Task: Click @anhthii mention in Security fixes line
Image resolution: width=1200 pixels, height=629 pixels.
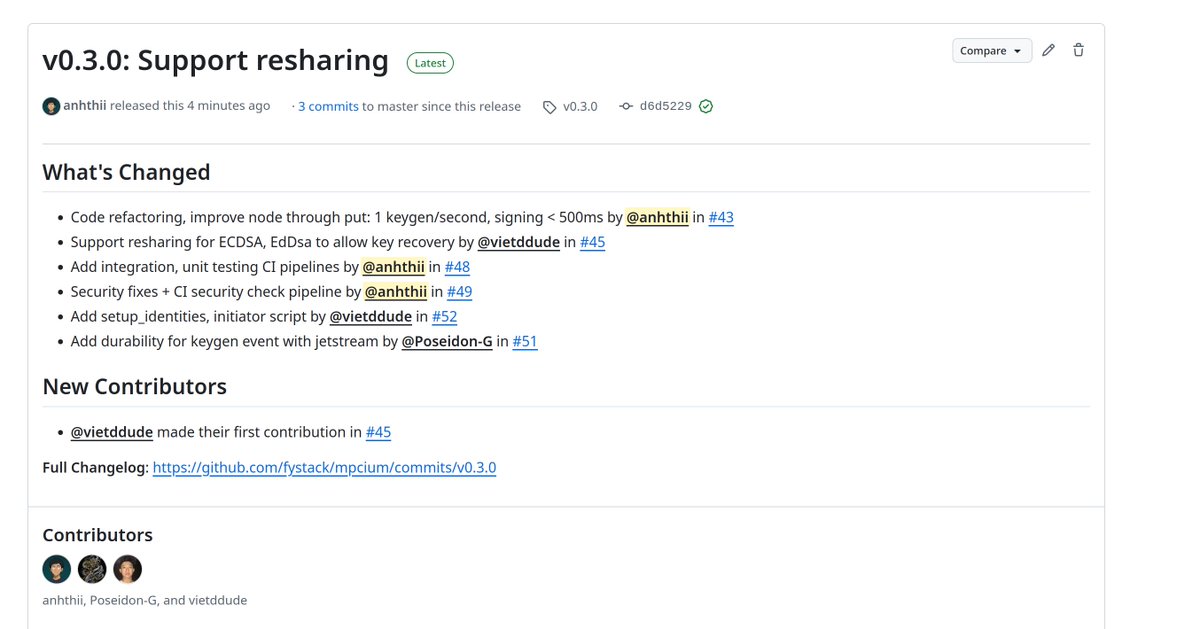Action: pos(396,292)
